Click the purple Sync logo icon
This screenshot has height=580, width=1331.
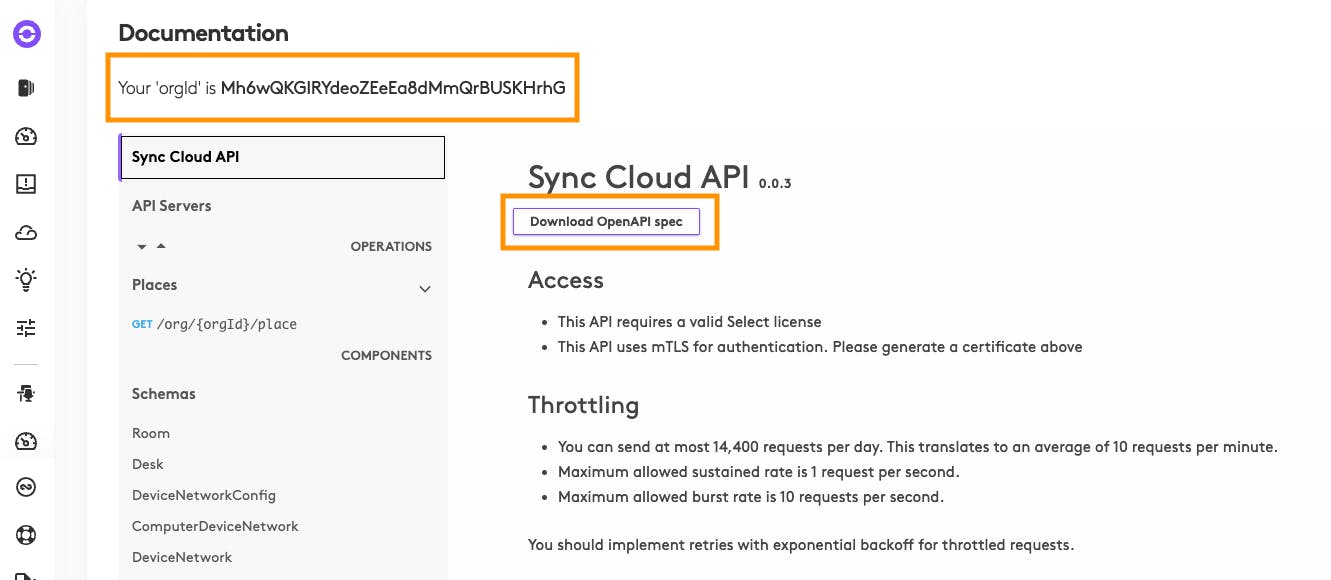[x=27, y=35]
